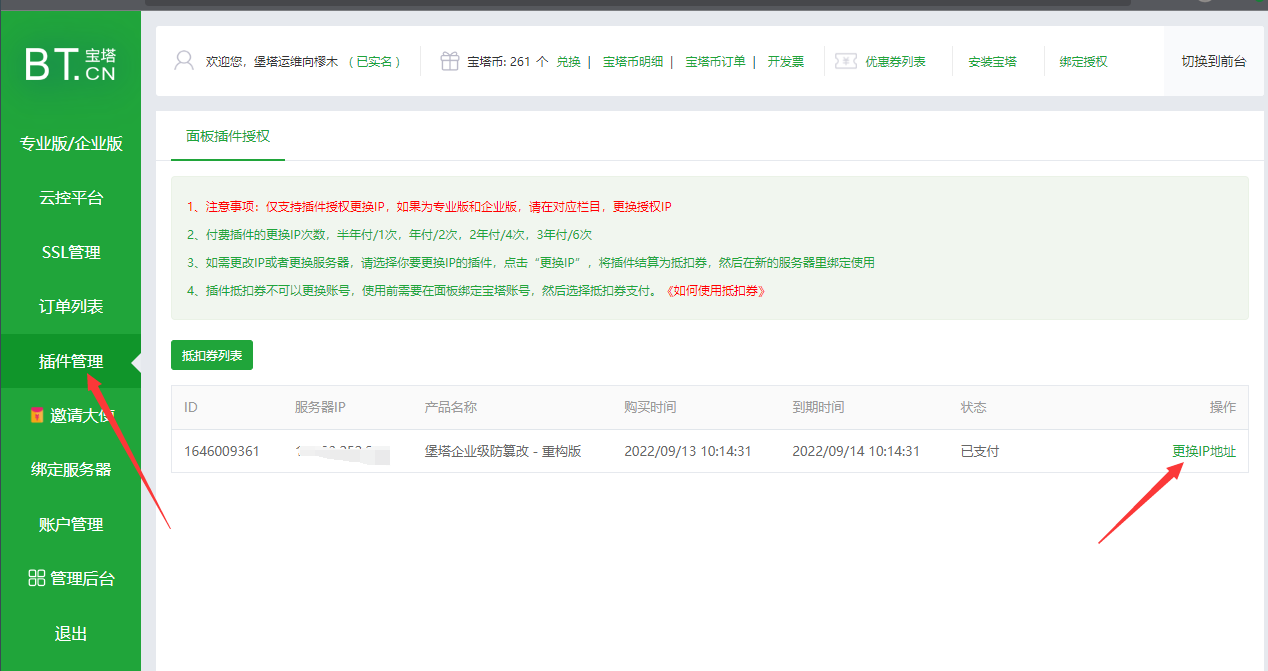Open 宝塔币明细 link
The image size is (1268, 671).
[633, 61]
